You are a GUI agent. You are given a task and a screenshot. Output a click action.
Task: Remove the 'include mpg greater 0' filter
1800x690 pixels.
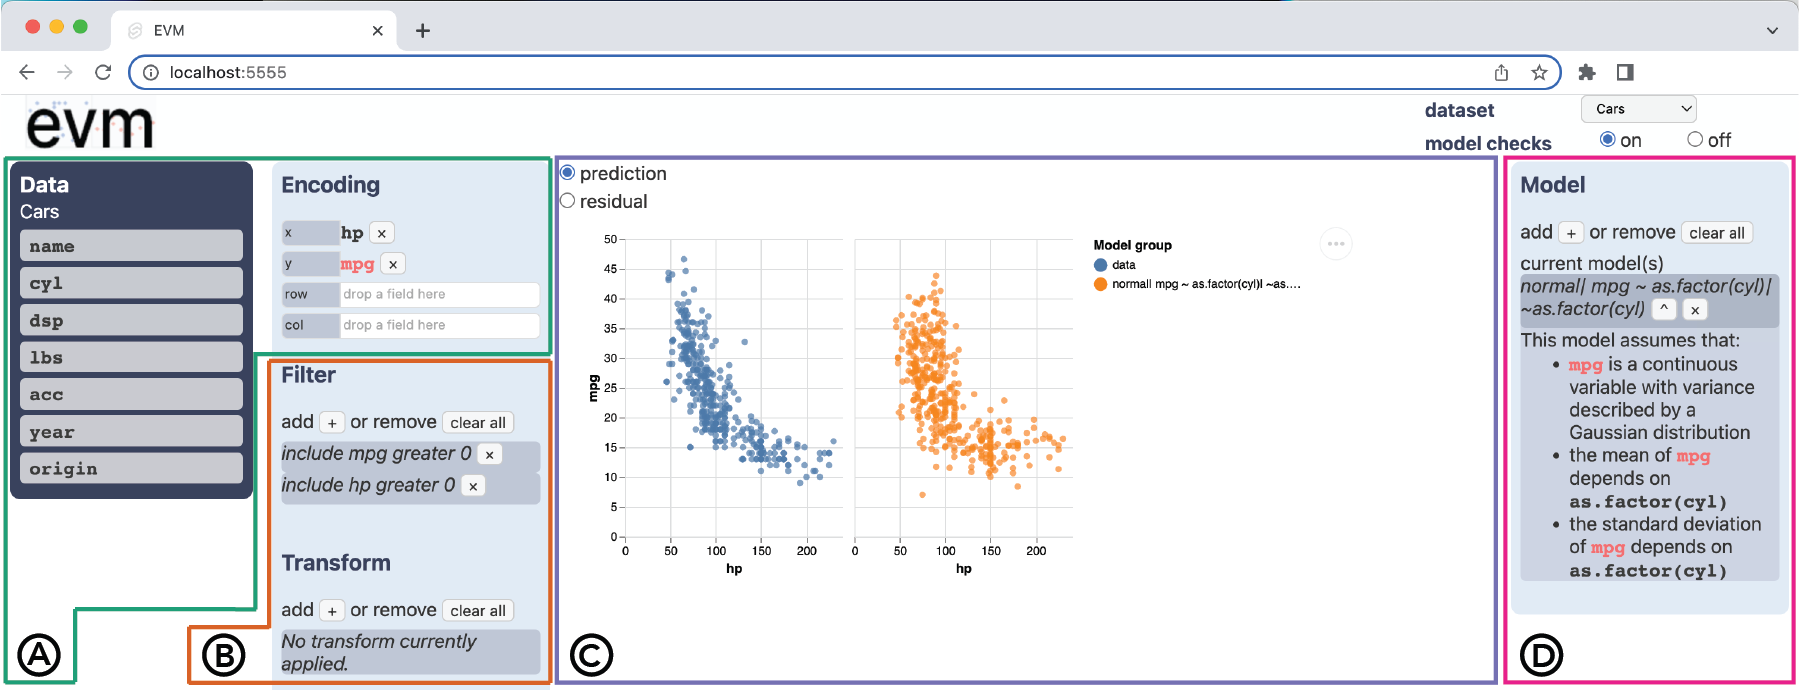click(490, 455)
